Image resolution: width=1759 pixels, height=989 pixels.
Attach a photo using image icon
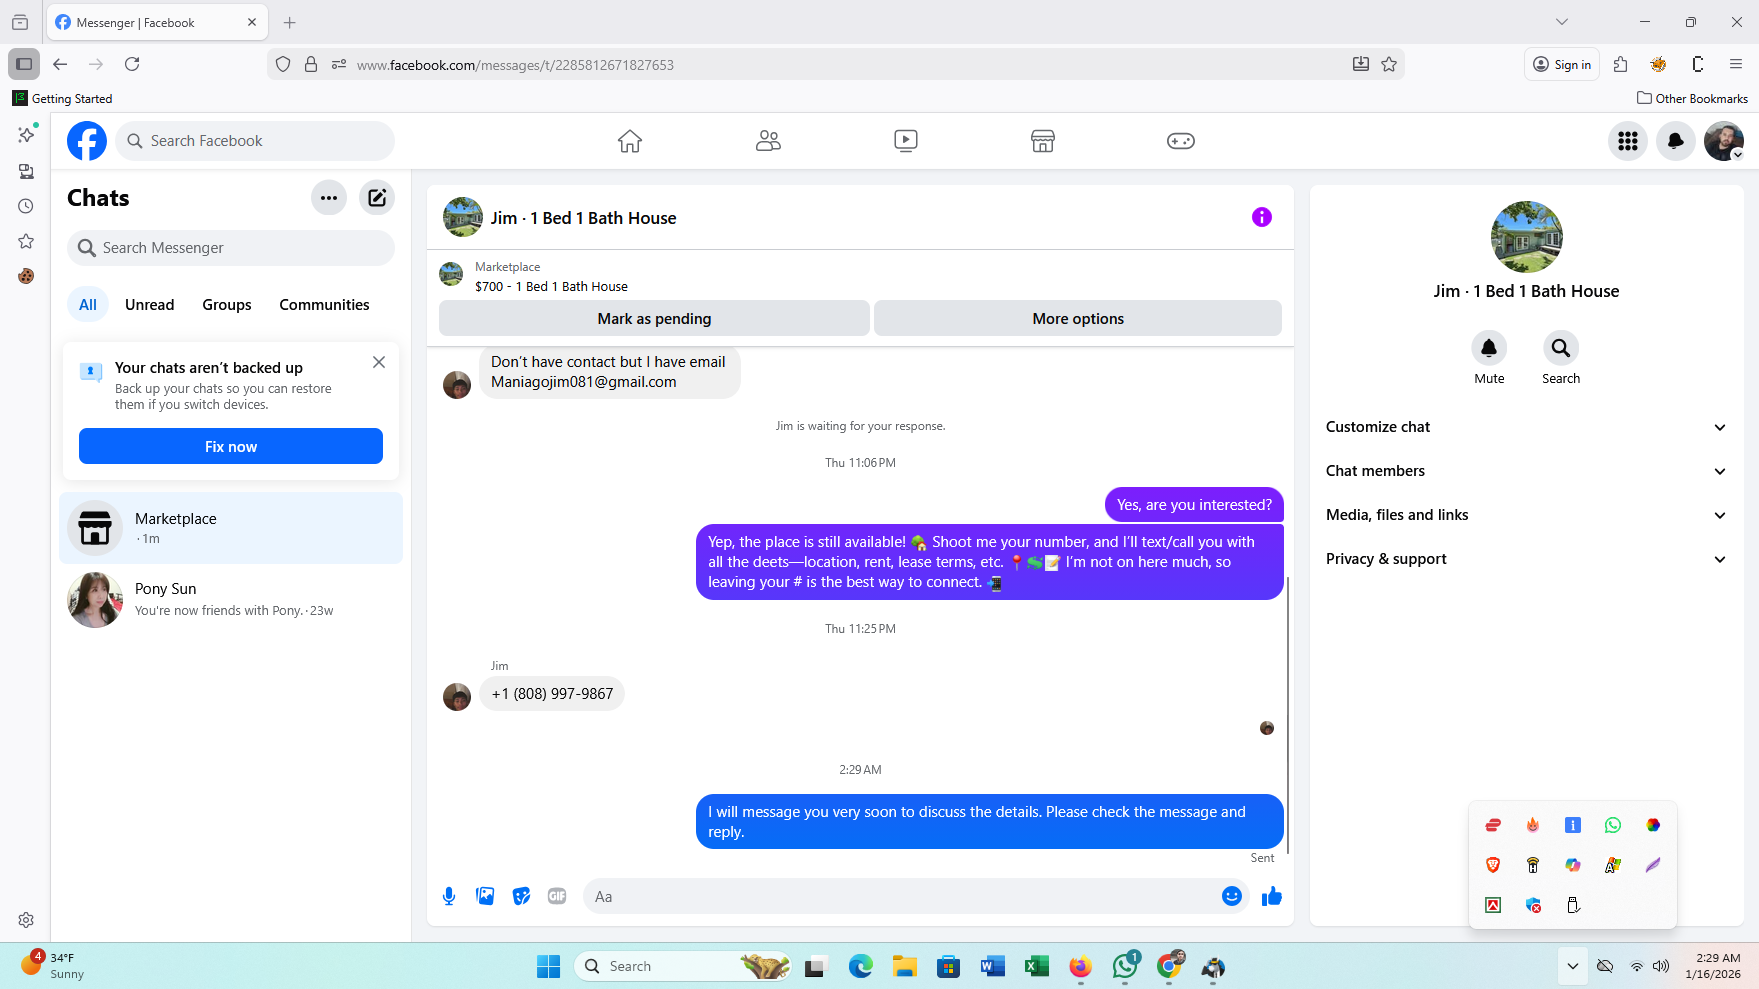coord(485,896)
